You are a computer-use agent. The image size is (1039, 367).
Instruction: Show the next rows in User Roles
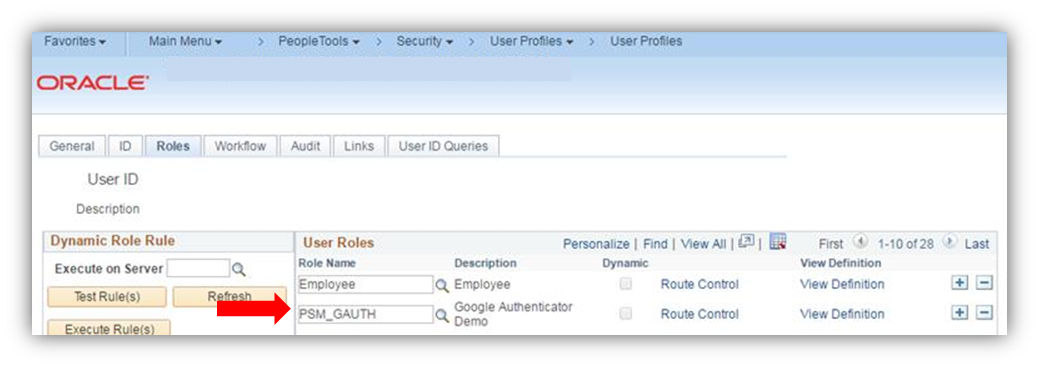(x=950, y=242)
